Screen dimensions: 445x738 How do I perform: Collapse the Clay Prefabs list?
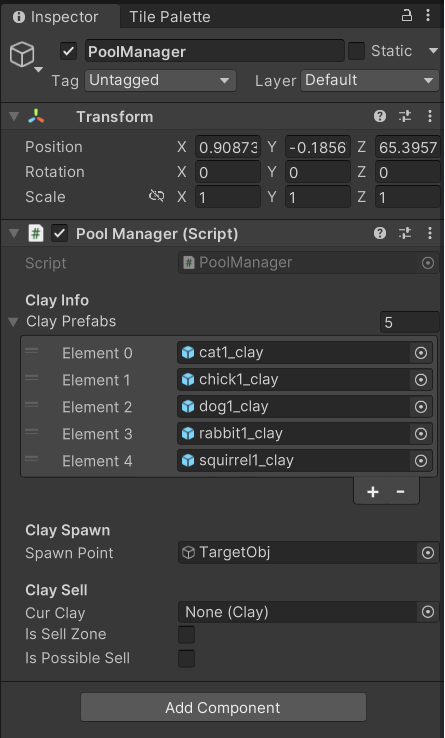pos(13,322)
